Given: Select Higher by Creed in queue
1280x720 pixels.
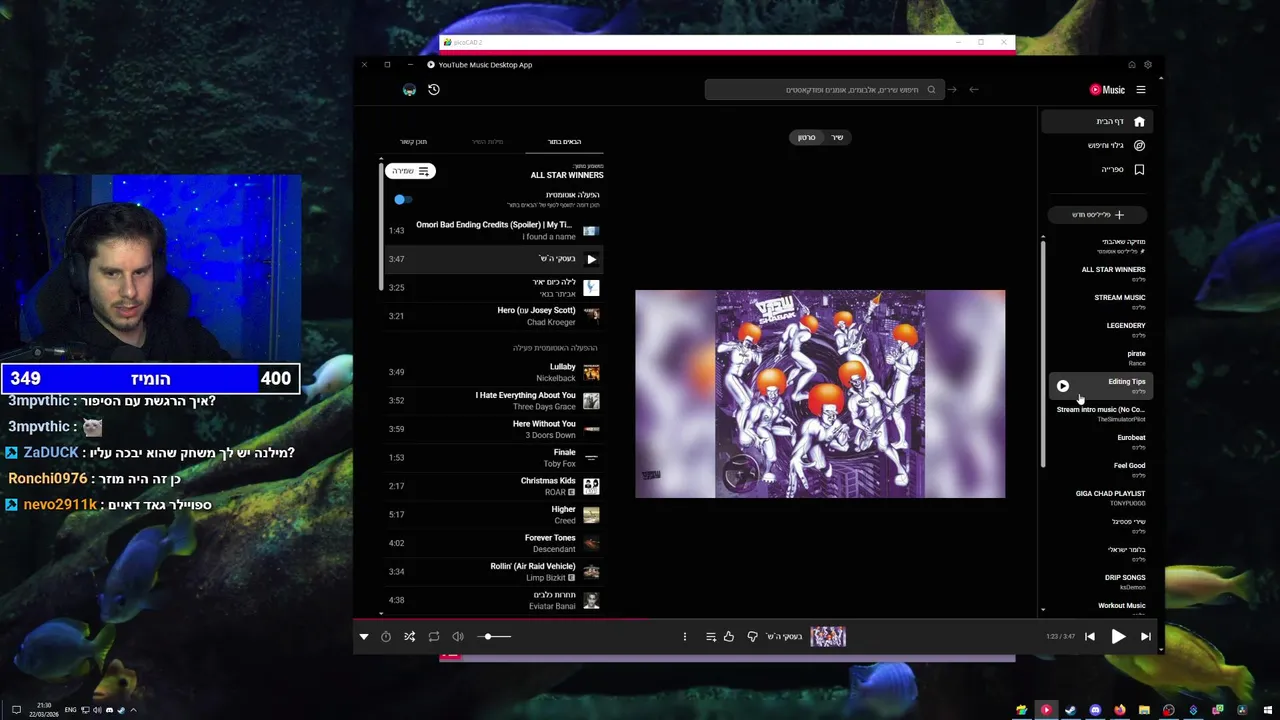Looking at the screenshot, I should click(x=494, y=515).
